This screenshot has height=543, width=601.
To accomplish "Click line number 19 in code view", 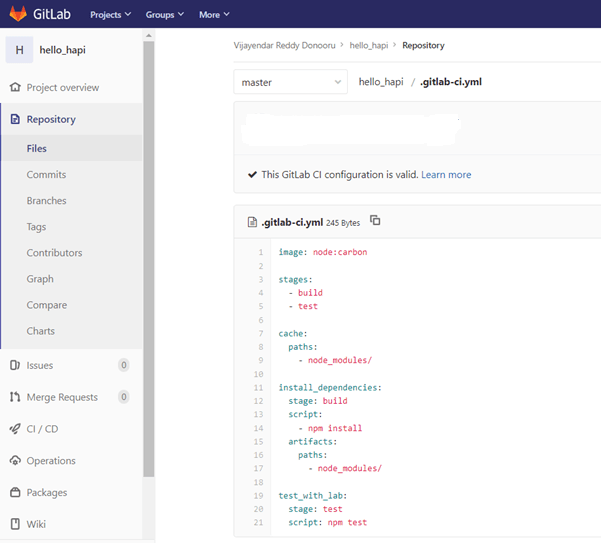I will (x=258, y=495).
